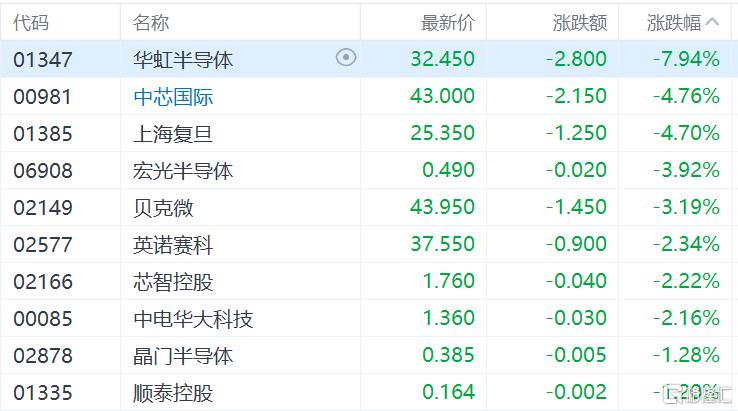The image size is (738, 411).
Task: Select stock name 上海复旦
Action: pyautogui.click(x=173, y=134)
